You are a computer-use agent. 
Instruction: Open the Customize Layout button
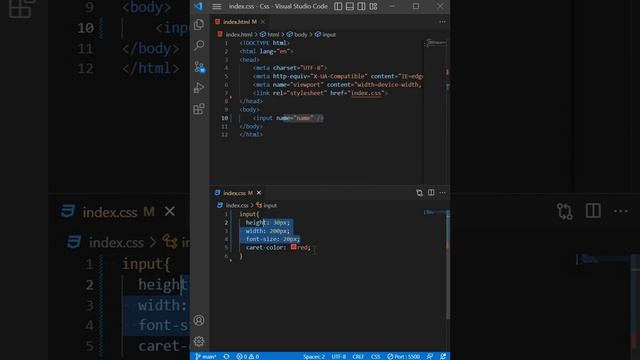click(x=373, y=7)
